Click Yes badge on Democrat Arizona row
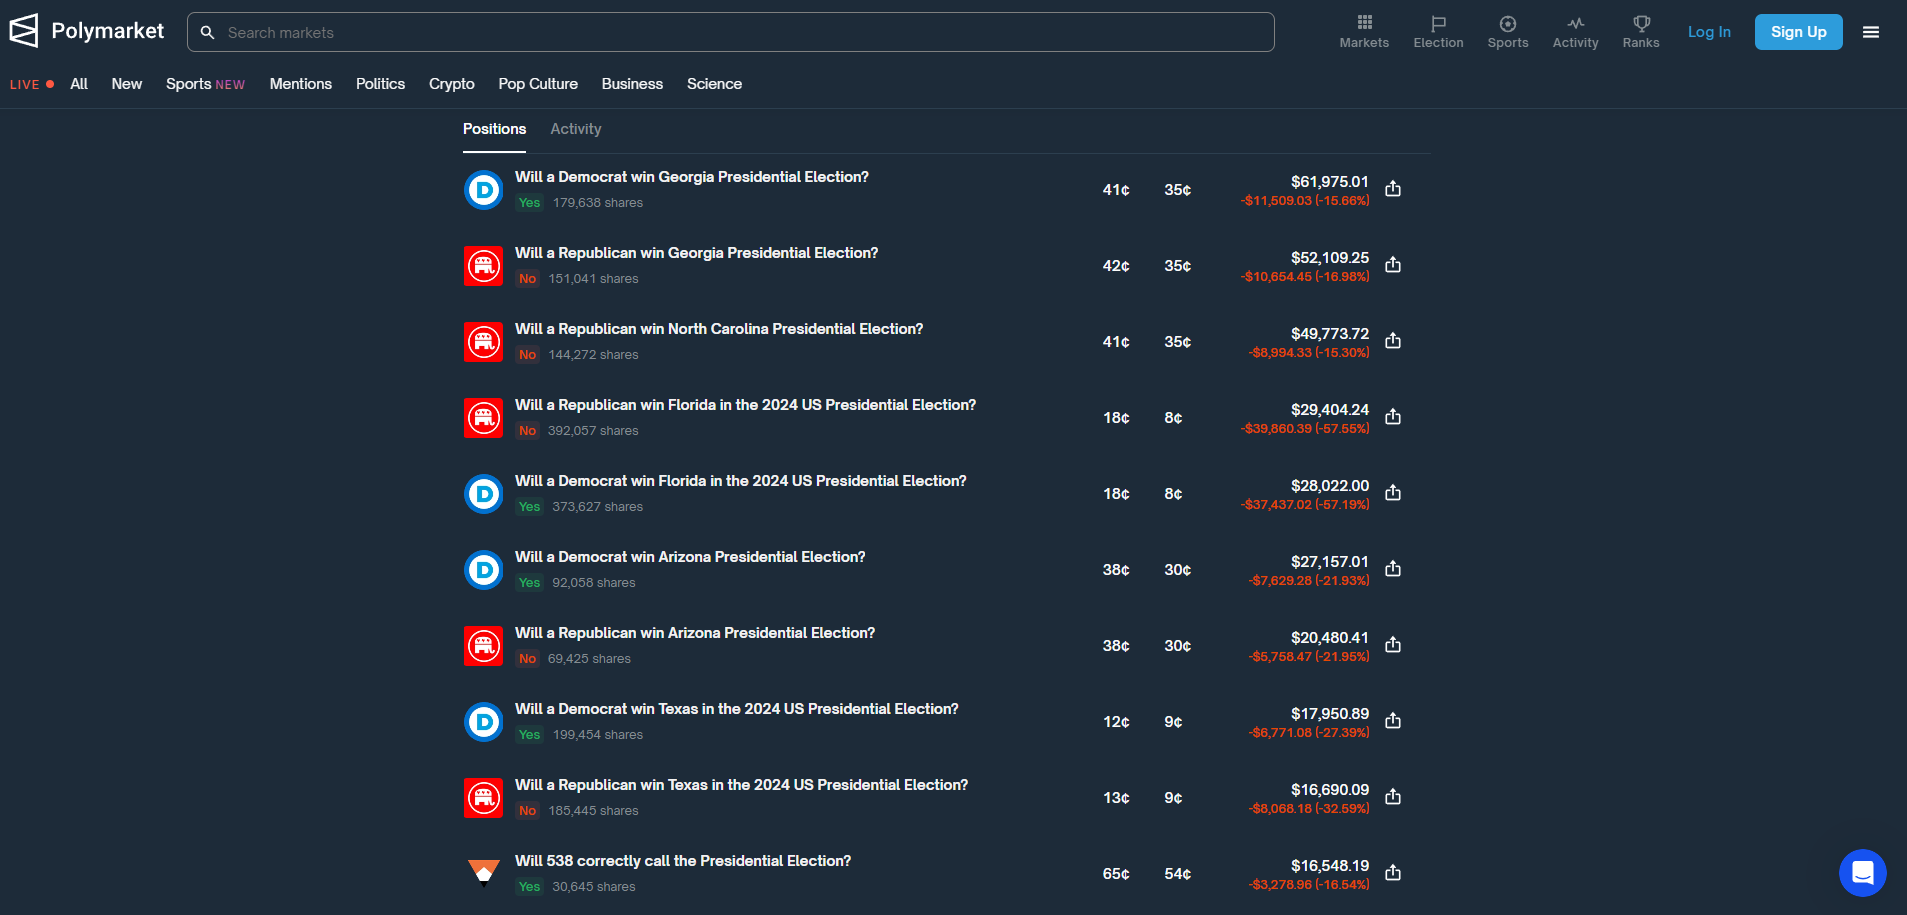This screenshot has height=915, width=1907. click(529, 583)
